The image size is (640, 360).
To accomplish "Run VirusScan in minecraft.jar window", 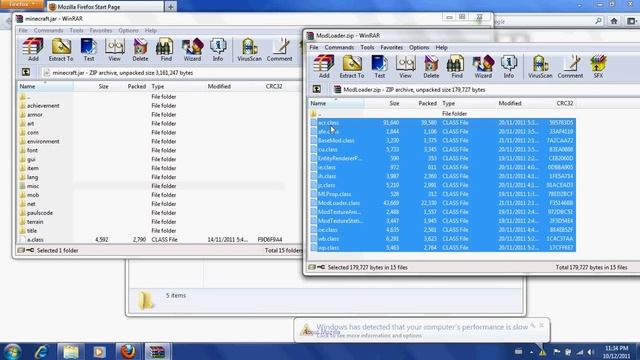I will coord(249,50).
